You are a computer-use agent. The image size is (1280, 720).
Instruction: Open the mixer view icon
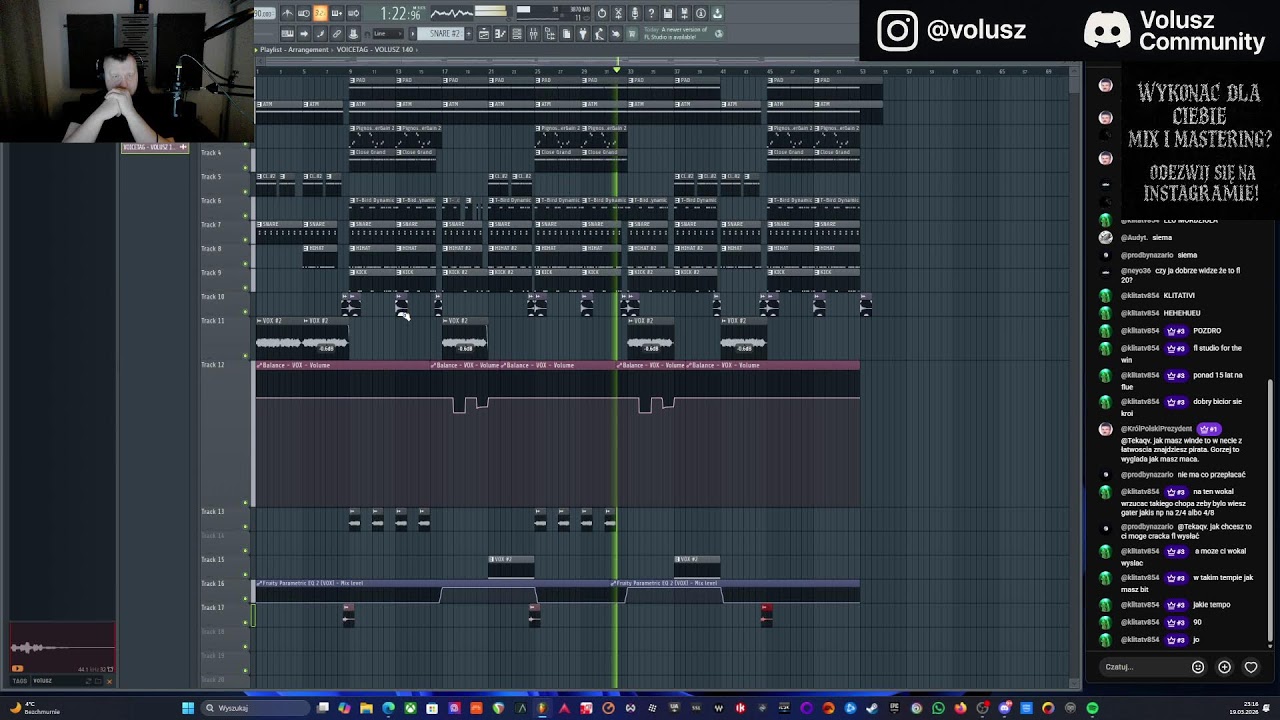(533, 34)
